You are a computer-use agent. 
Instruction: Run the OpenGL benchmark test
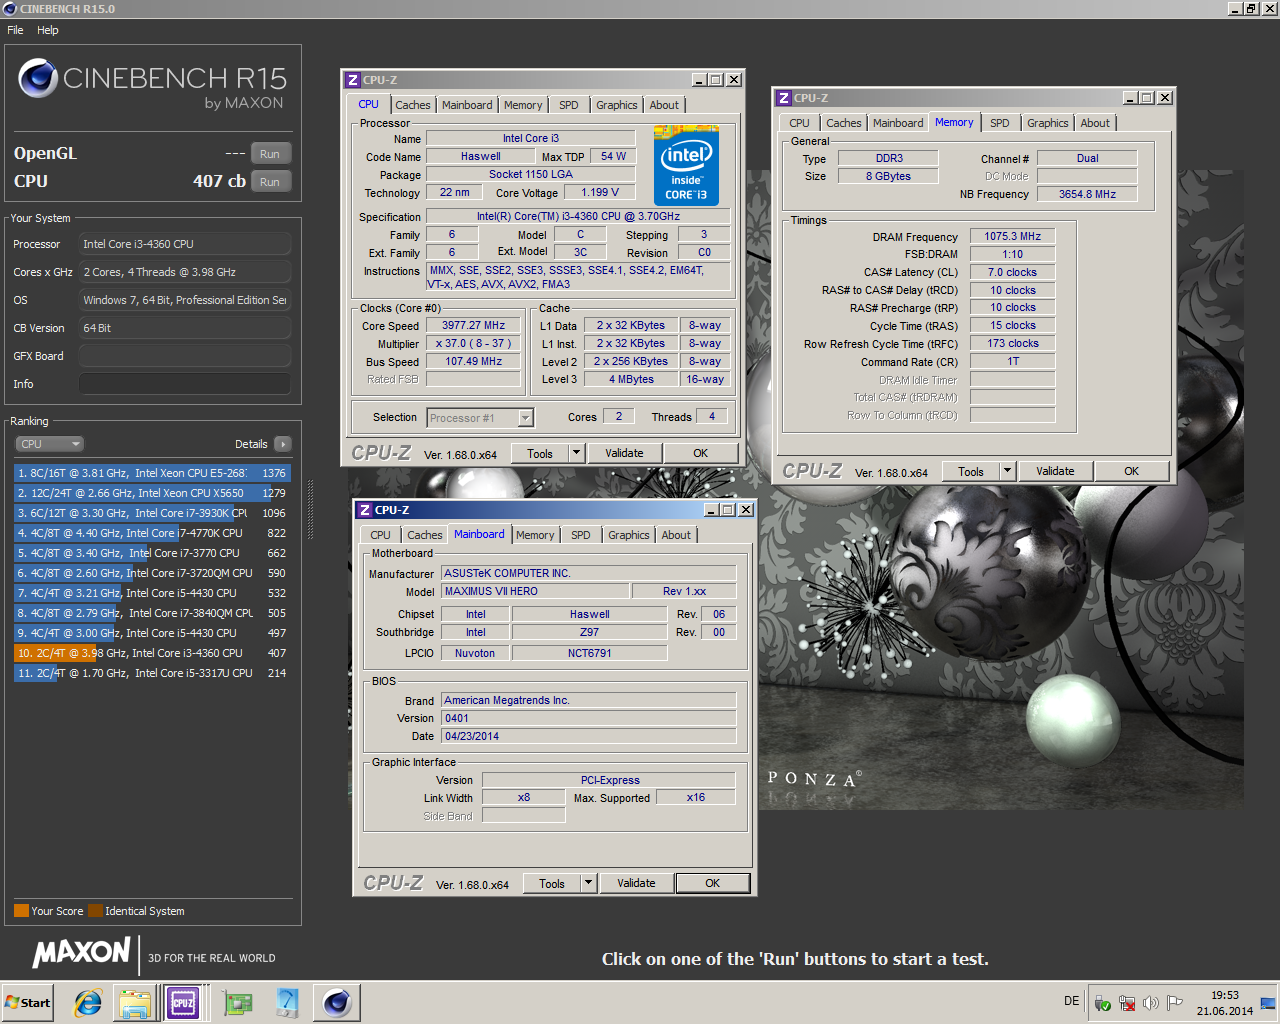click(x=270, y=154)
